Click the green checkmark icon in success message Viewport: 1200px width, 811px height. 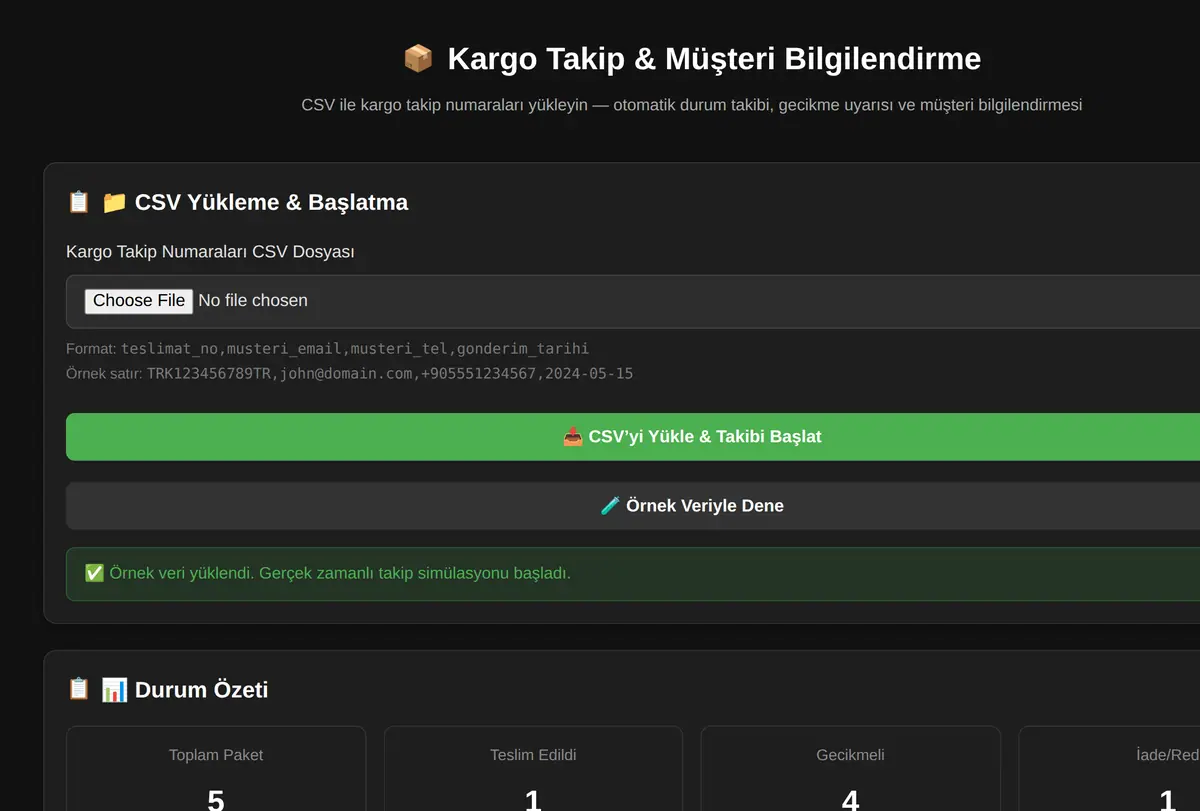(94, 573)
